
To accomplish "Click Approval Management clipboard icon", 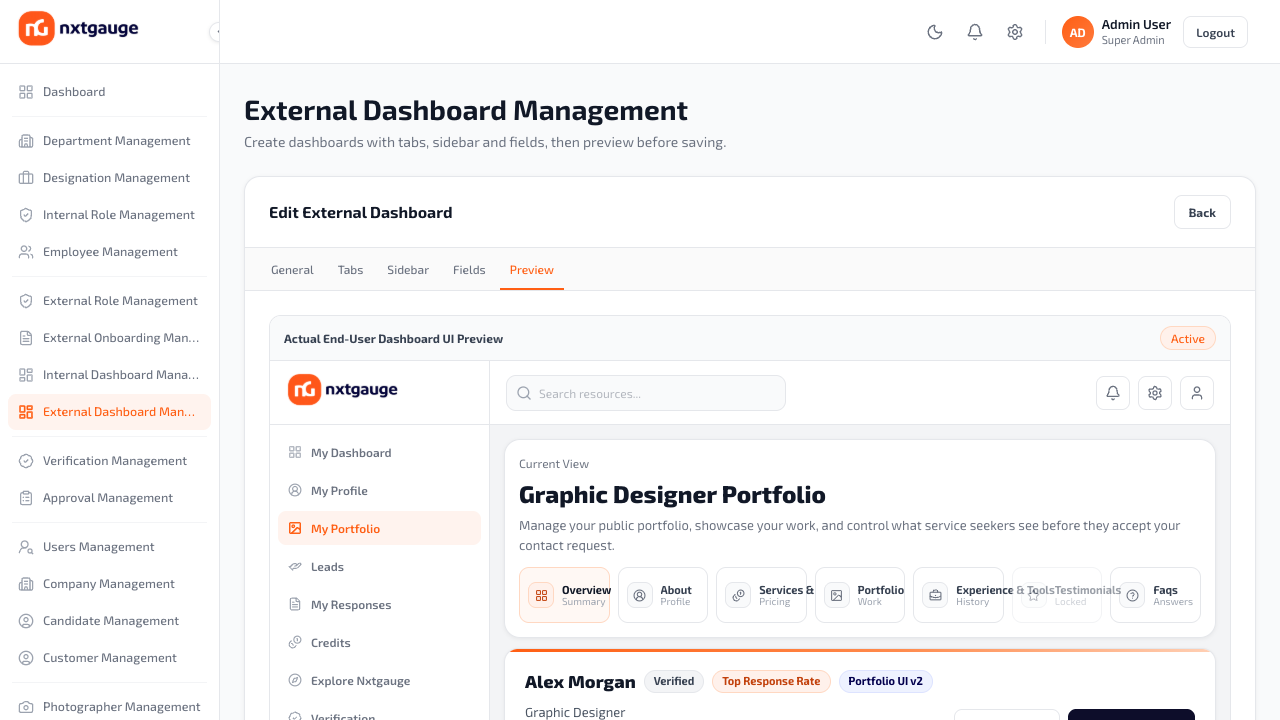I will click(26, 498).
